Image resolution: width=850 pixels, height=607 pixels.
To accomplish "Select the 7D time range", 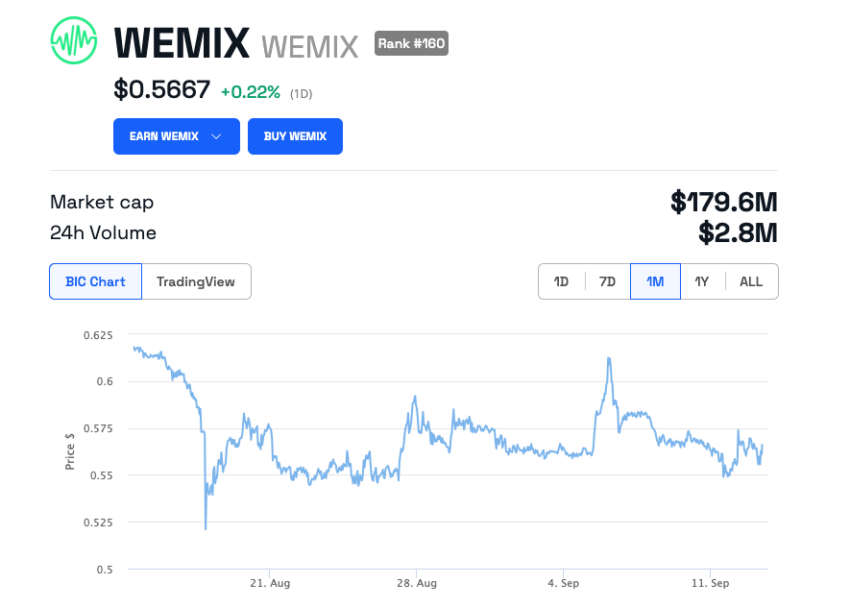I will [x=607, y=281].
